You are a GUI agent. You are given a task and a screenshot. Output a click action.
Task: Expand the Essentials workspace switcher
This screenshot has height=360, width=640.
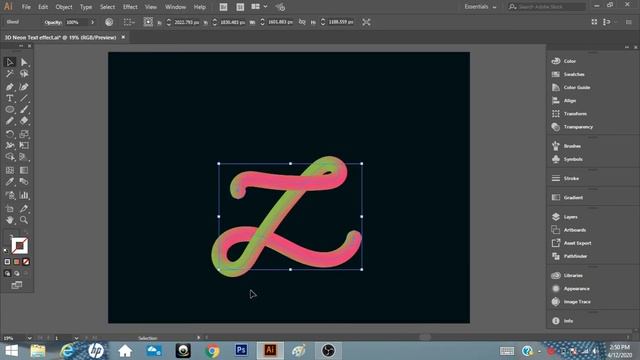pos(480,7)
